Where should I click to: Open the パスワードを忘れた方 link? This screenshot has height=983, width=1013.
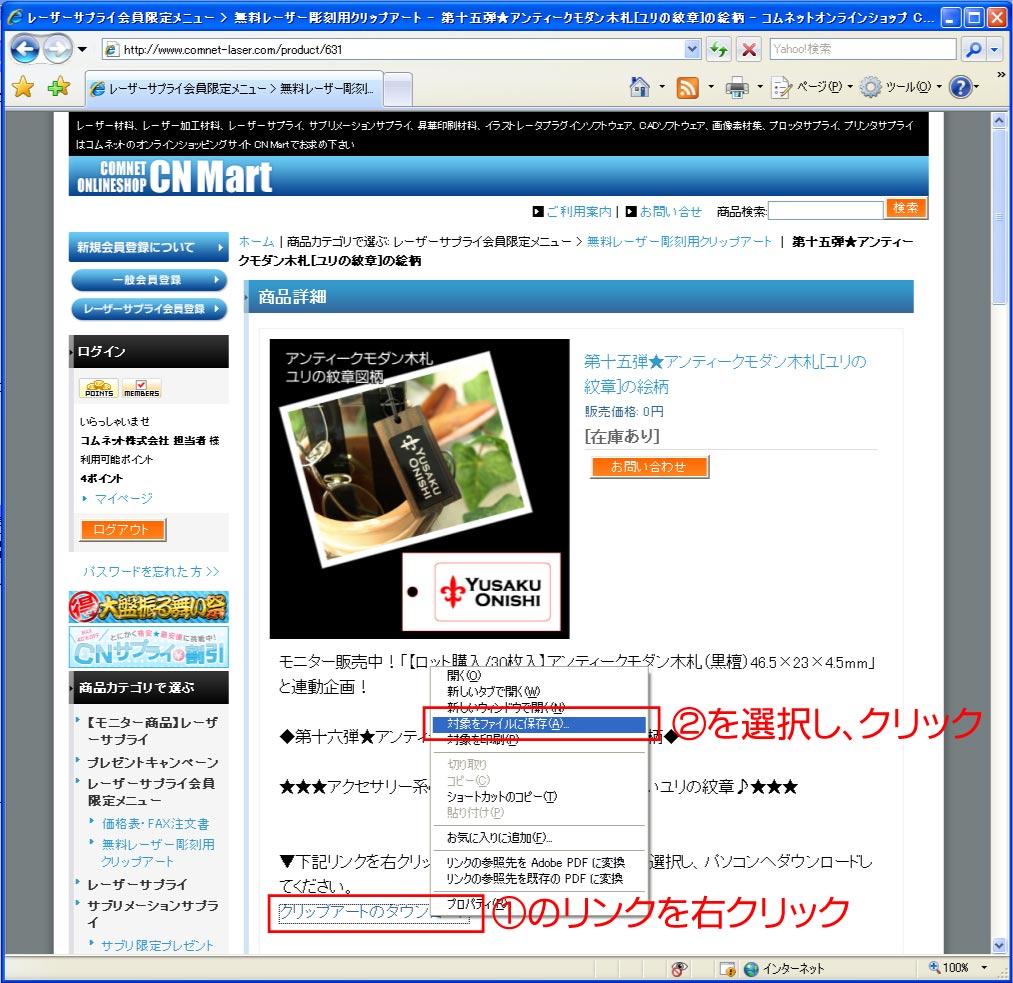[151, 572]
